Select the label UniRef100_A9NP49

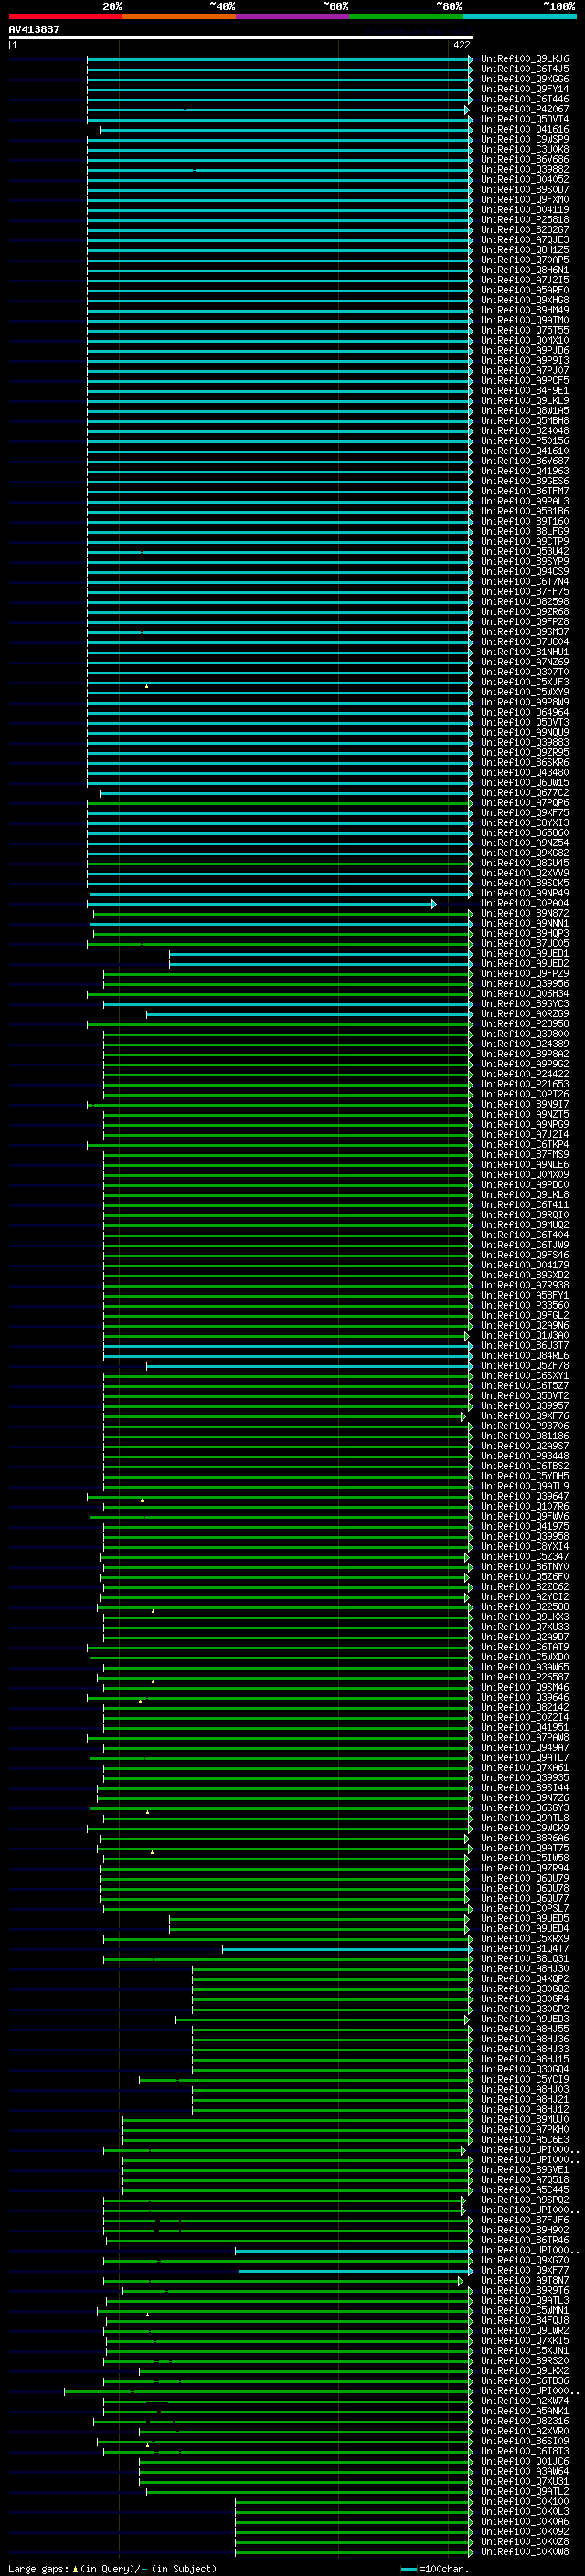[x=524, y=893]
